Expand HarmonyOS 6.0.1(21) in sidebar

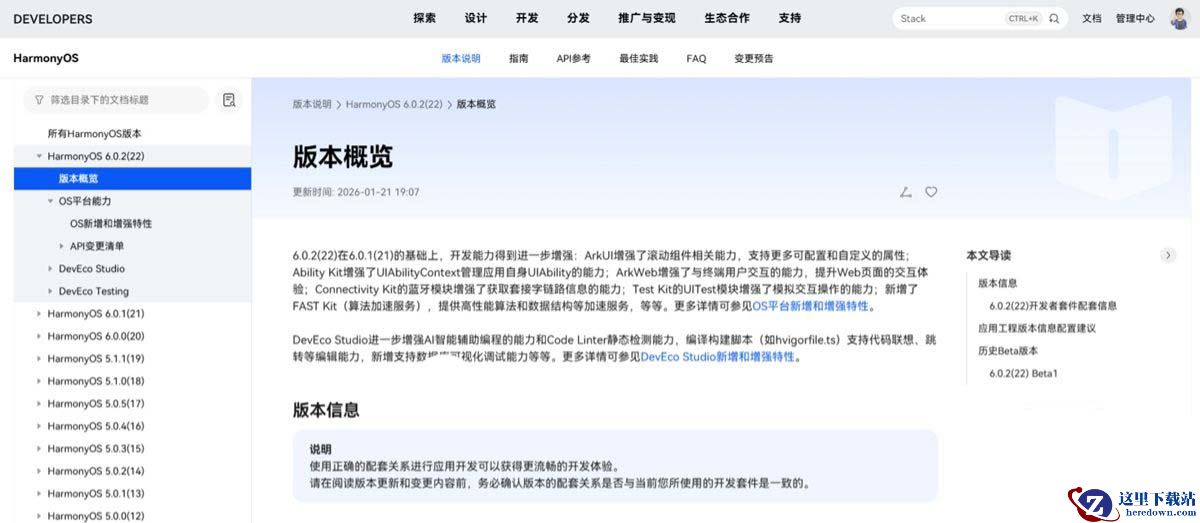click(x=39, y=314)
